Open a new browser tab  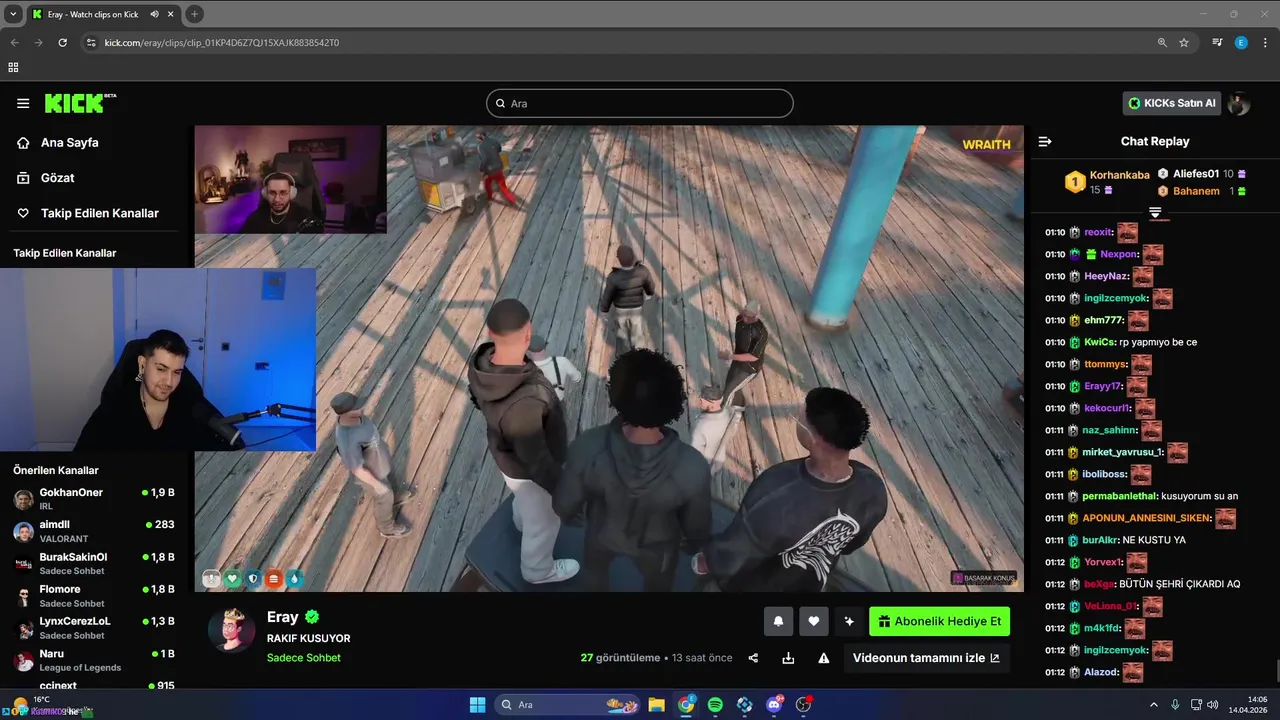click(194, 14)
